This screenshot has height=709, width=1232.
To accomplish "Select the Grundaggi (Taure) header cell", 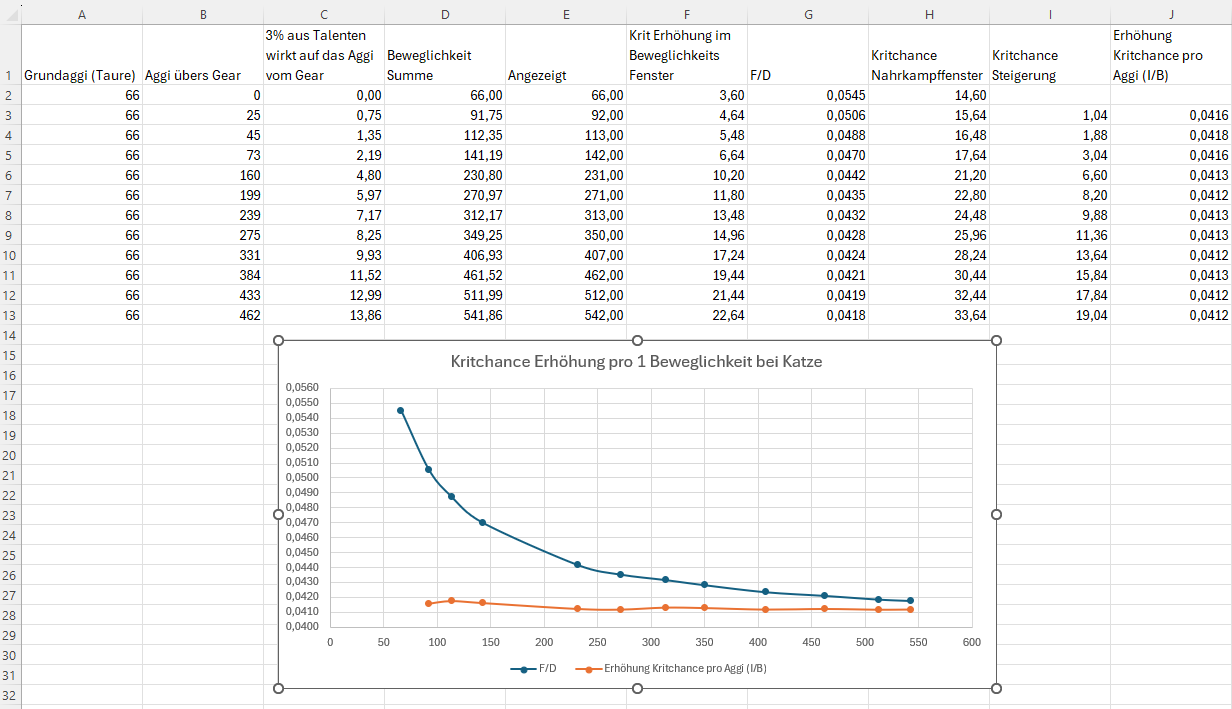I will pyautogui.click(x=82, y=75).
